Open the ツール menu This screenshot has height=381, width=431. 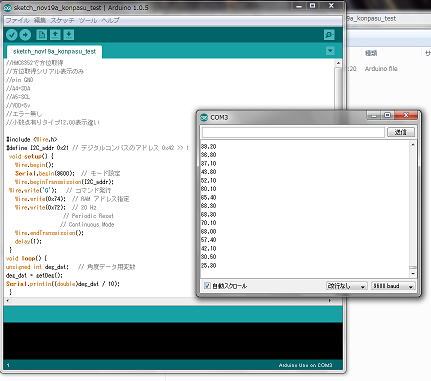coord(88,20)
